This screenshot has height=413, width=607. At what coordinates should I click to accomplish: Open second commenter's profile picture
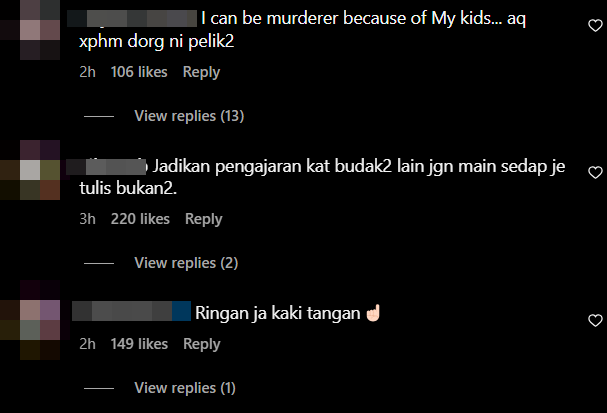click(40, 170)
